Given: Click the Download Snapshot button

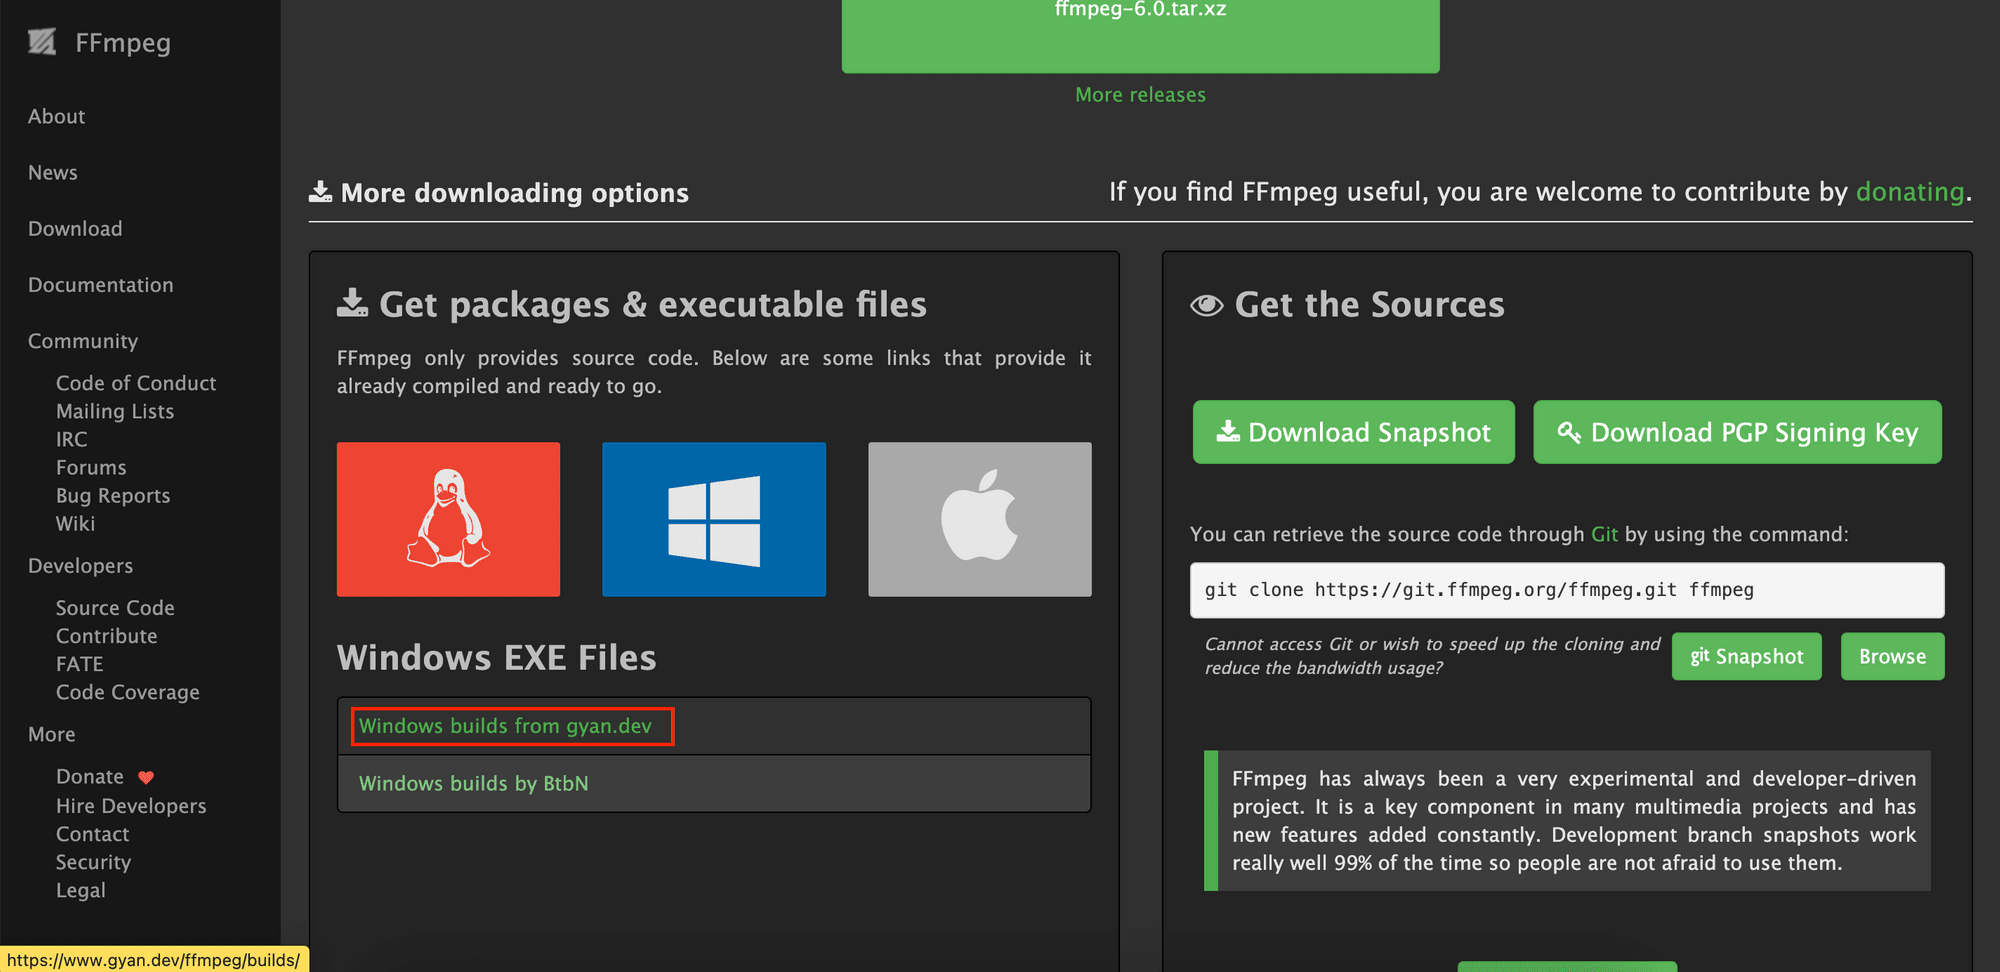Looking at the screenshot, I should (x=1353, y=432).
